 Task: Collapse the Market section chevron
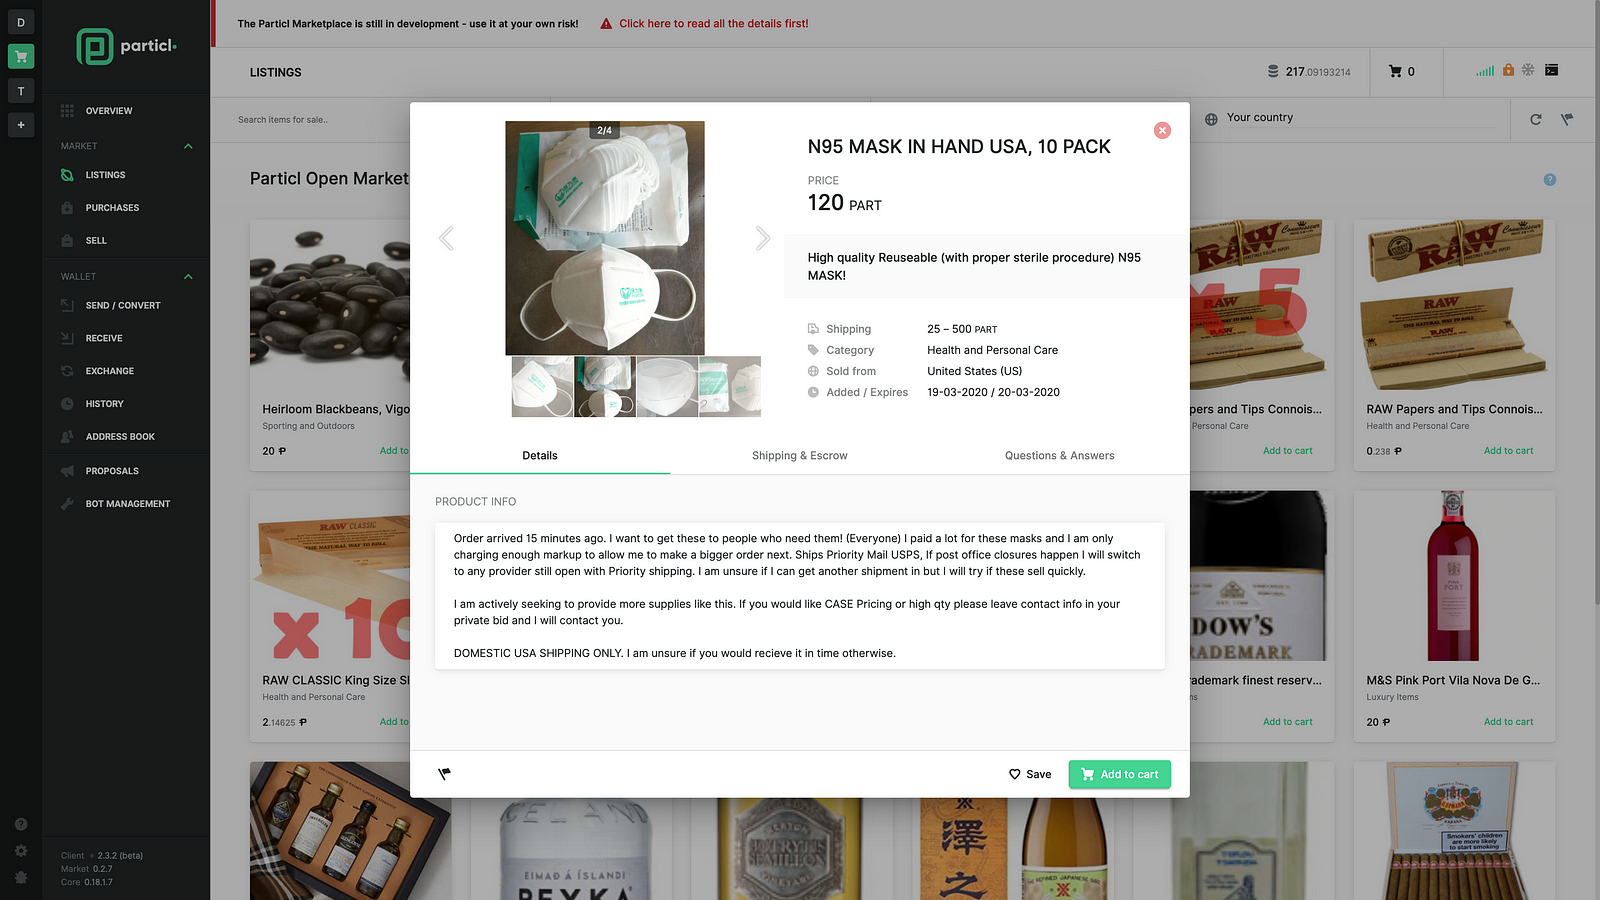[x=188, y=146]
